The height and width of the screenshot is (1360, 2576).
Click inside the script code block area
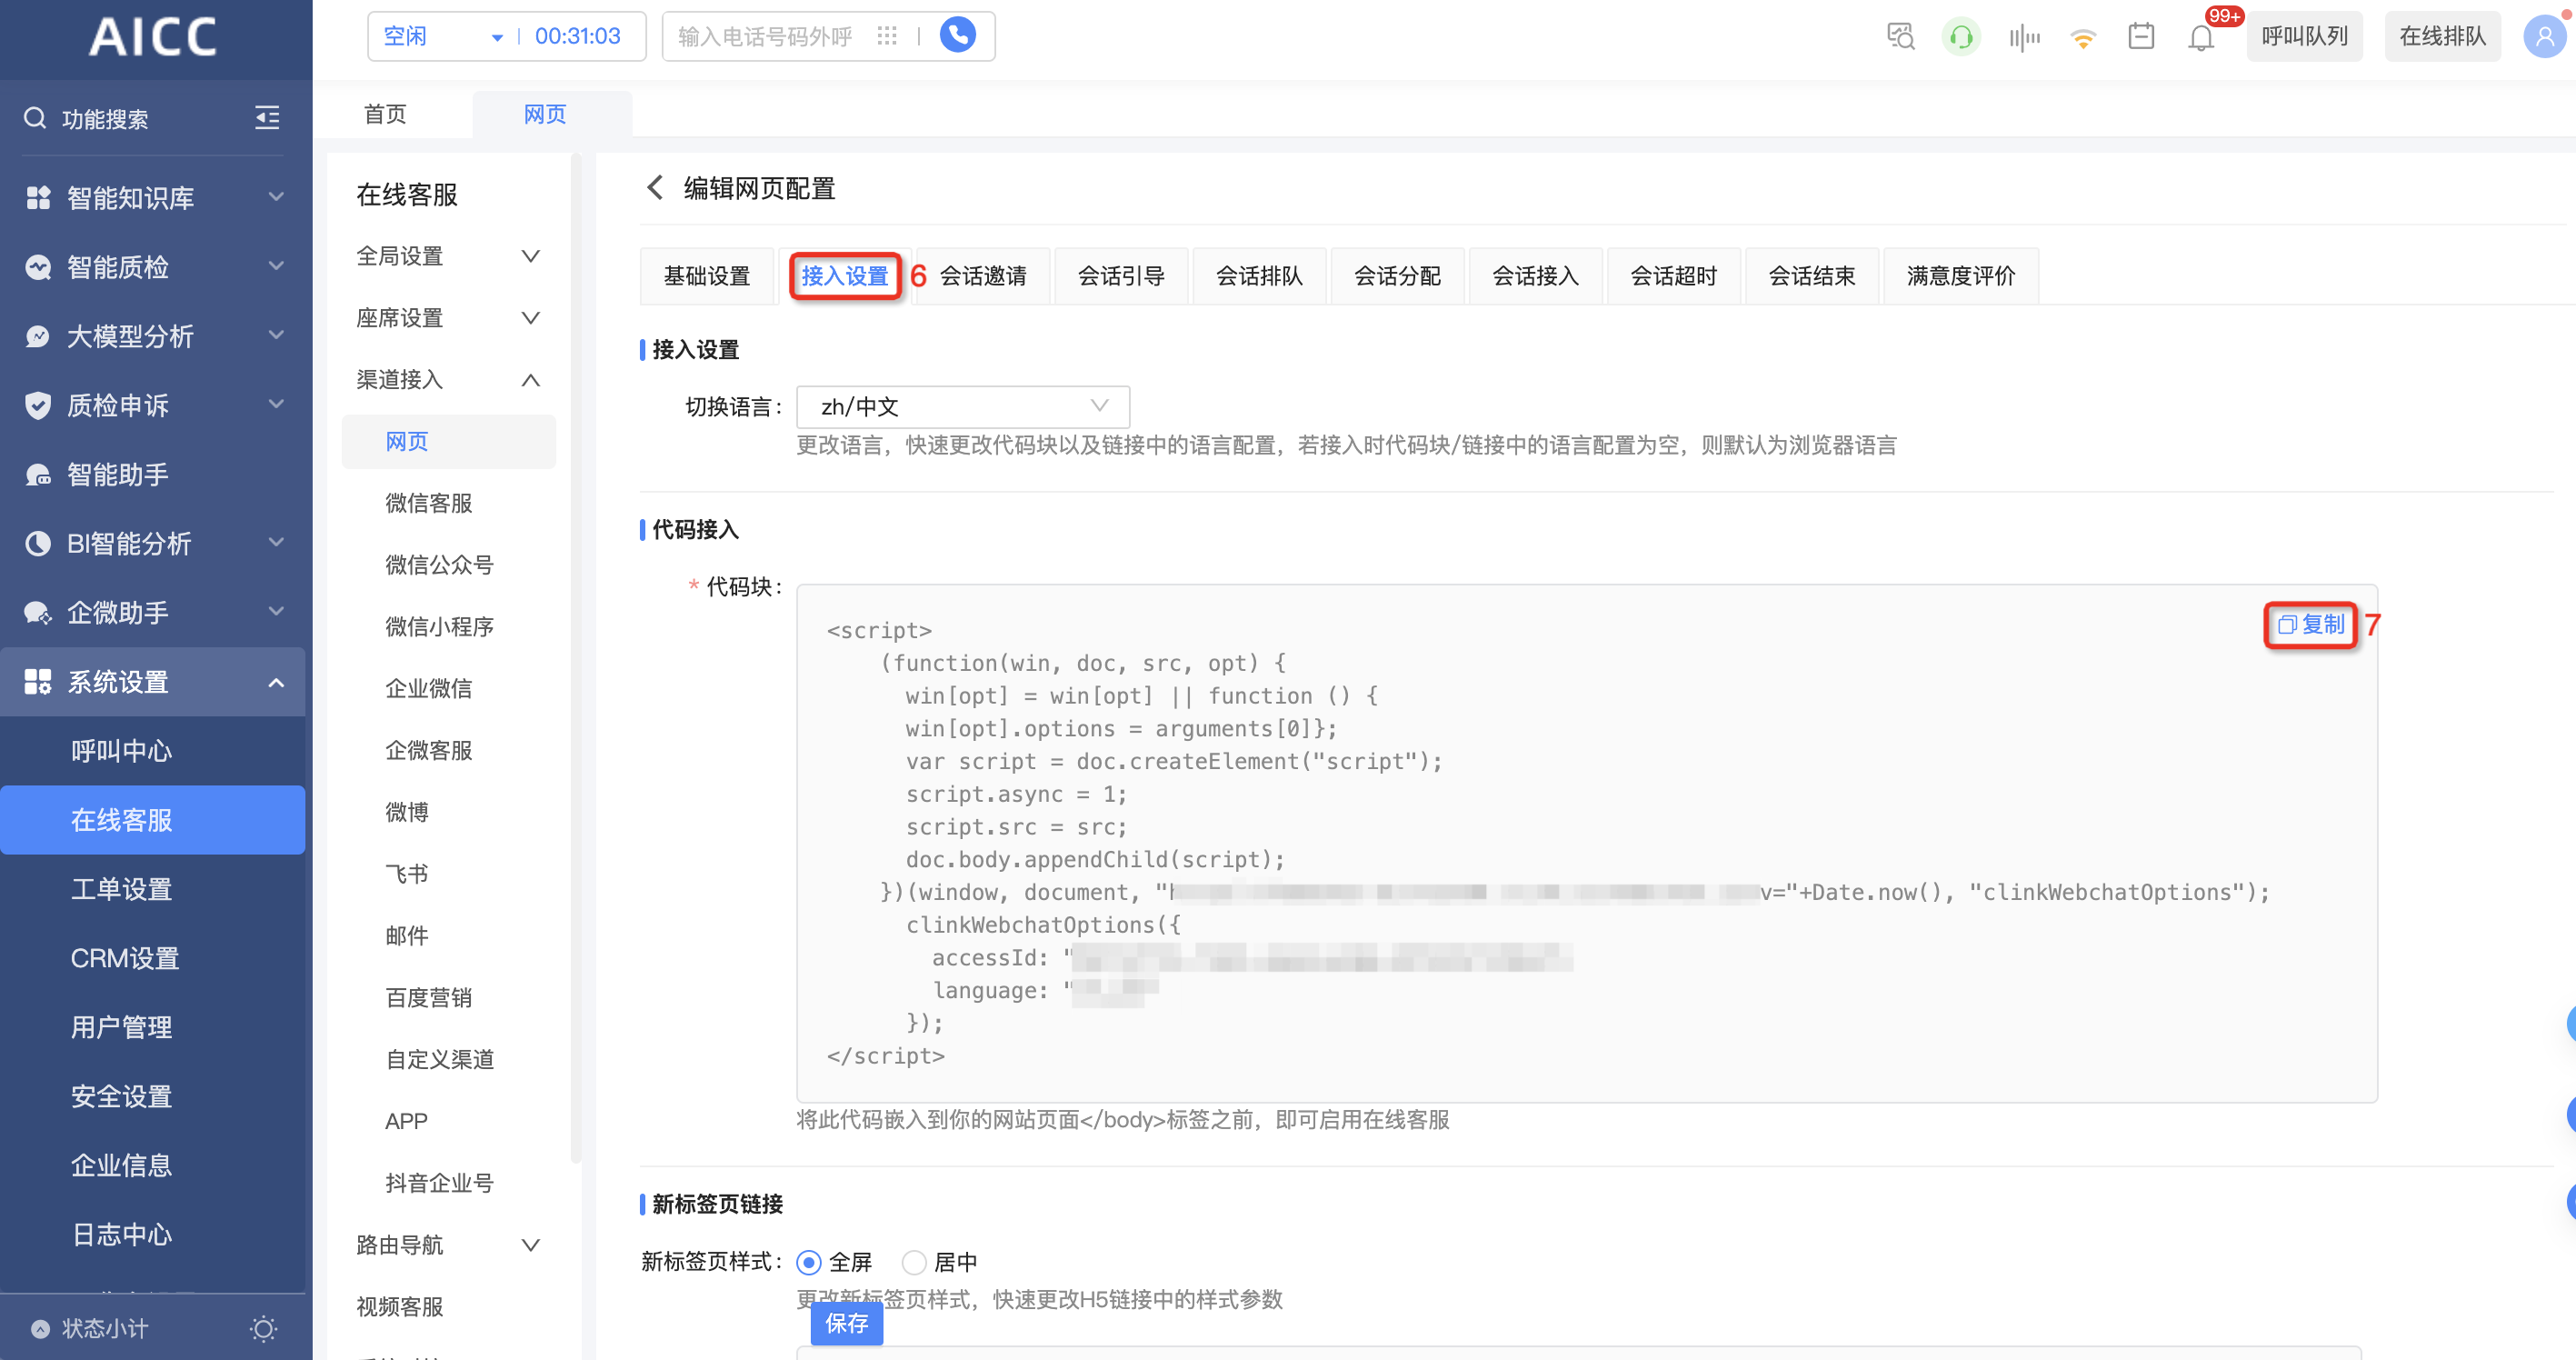pos(1586,843)
